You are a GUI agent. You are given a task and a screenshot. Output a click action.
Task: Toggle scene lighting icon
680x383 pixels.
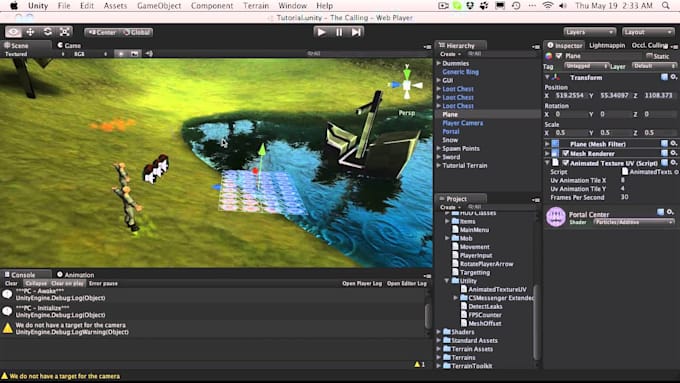[121, 54]
